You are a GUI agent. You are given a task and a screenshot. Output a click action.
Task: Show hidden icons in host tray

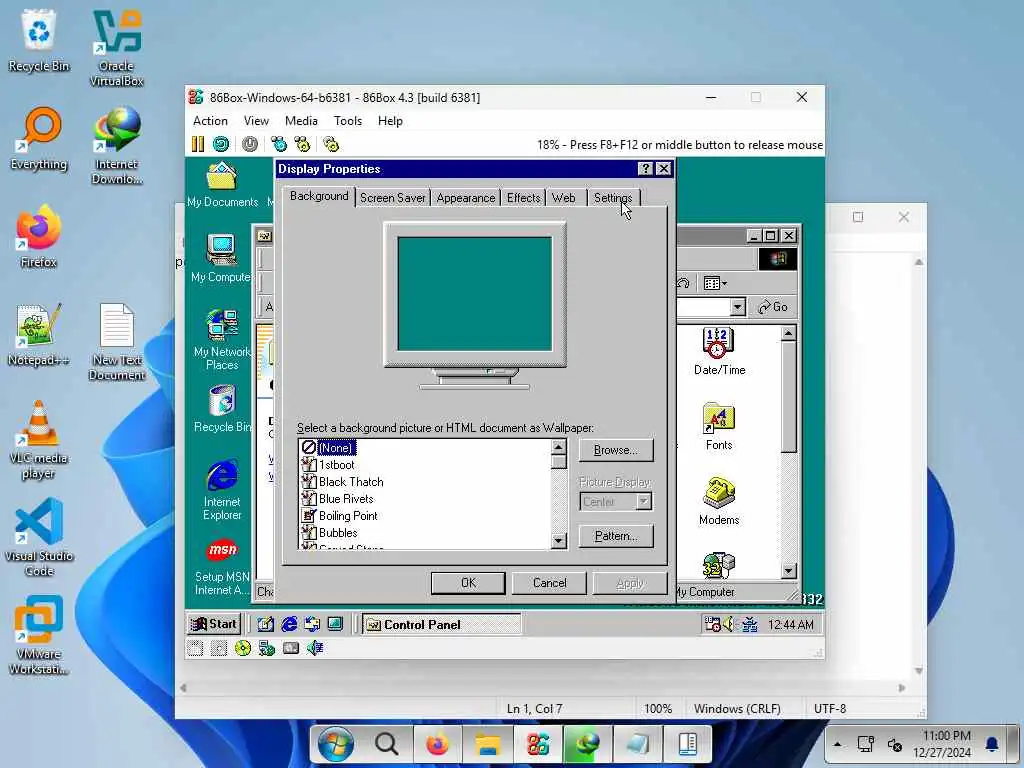pyautogui.click(x=838, y=744)
